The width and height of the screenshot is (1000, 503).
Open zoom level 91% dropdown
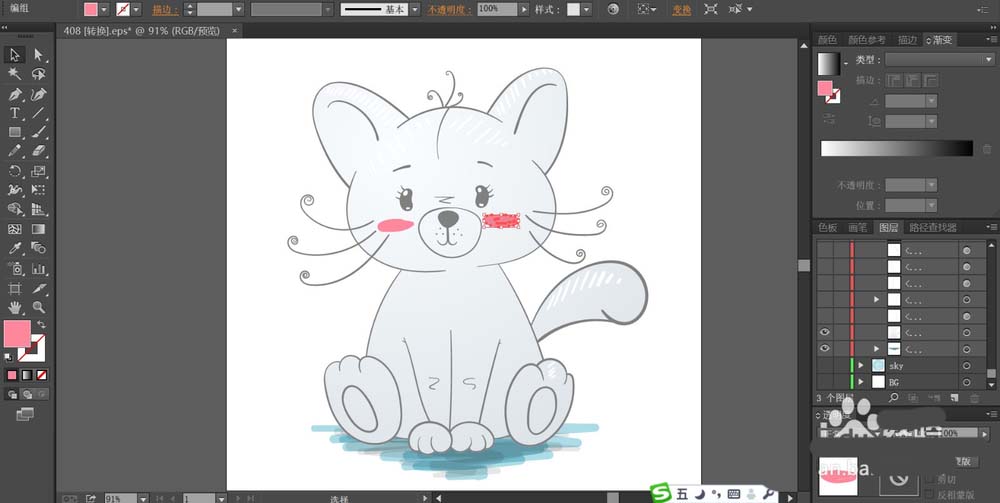[143, 499]
